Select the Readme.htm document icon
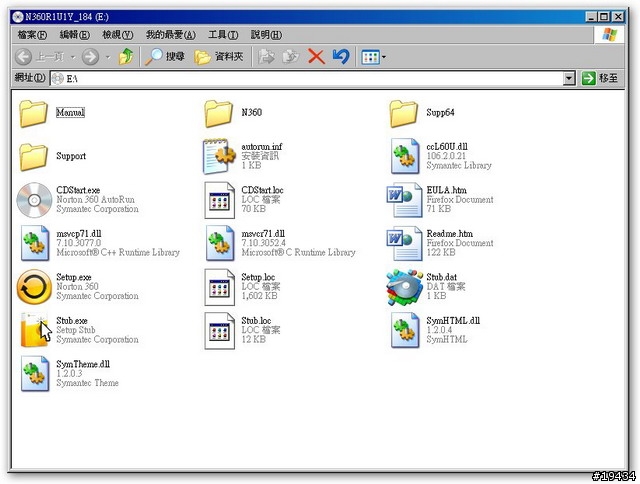640x484 pixels. tap(404, 243)
